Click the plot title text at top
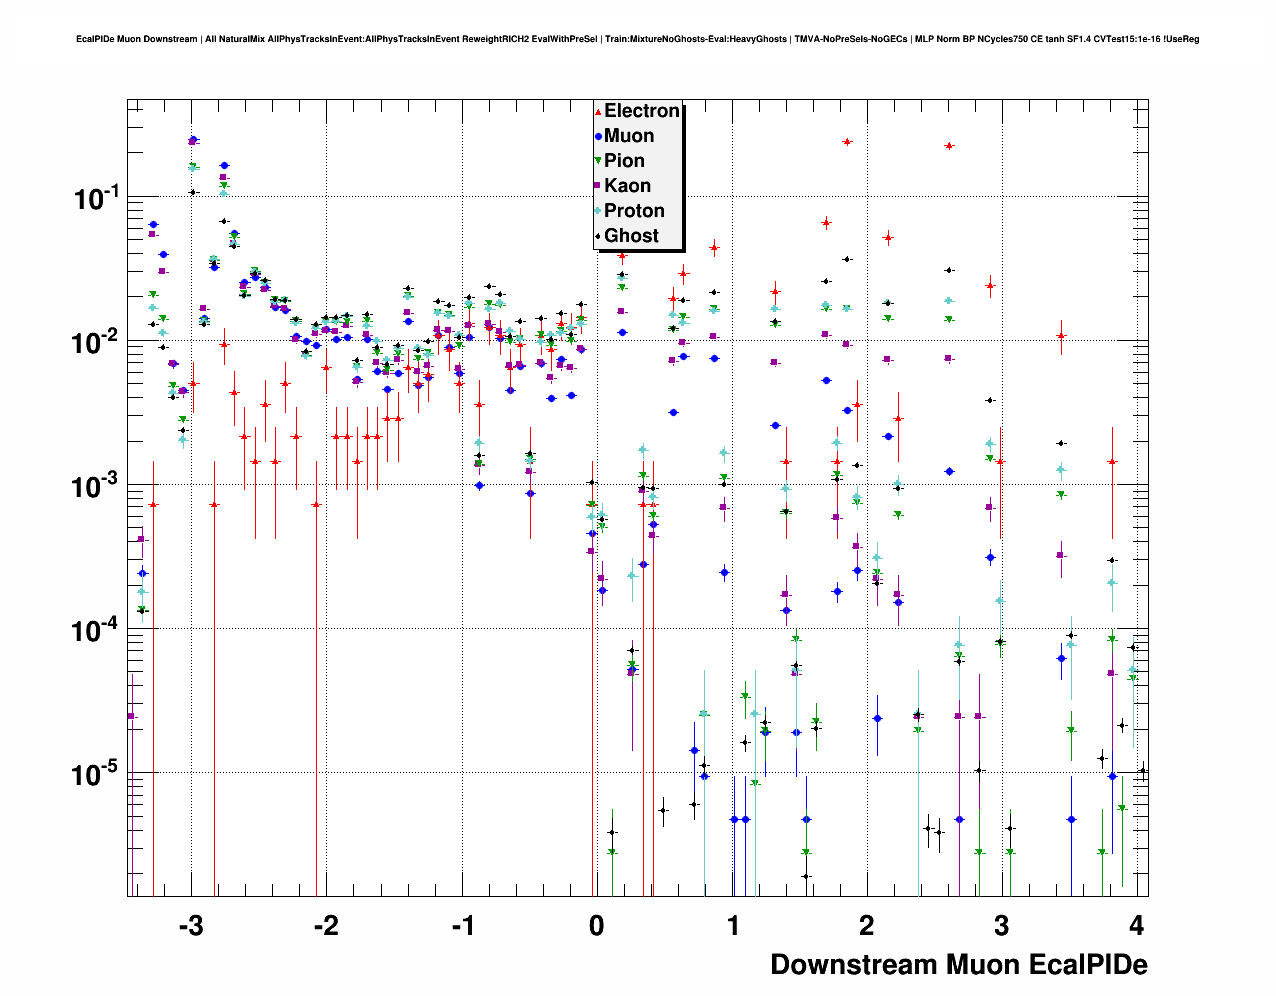Image resolution: width=1276 pixels, height=996 pixels. pyautogui.click(x=637, y=39)
